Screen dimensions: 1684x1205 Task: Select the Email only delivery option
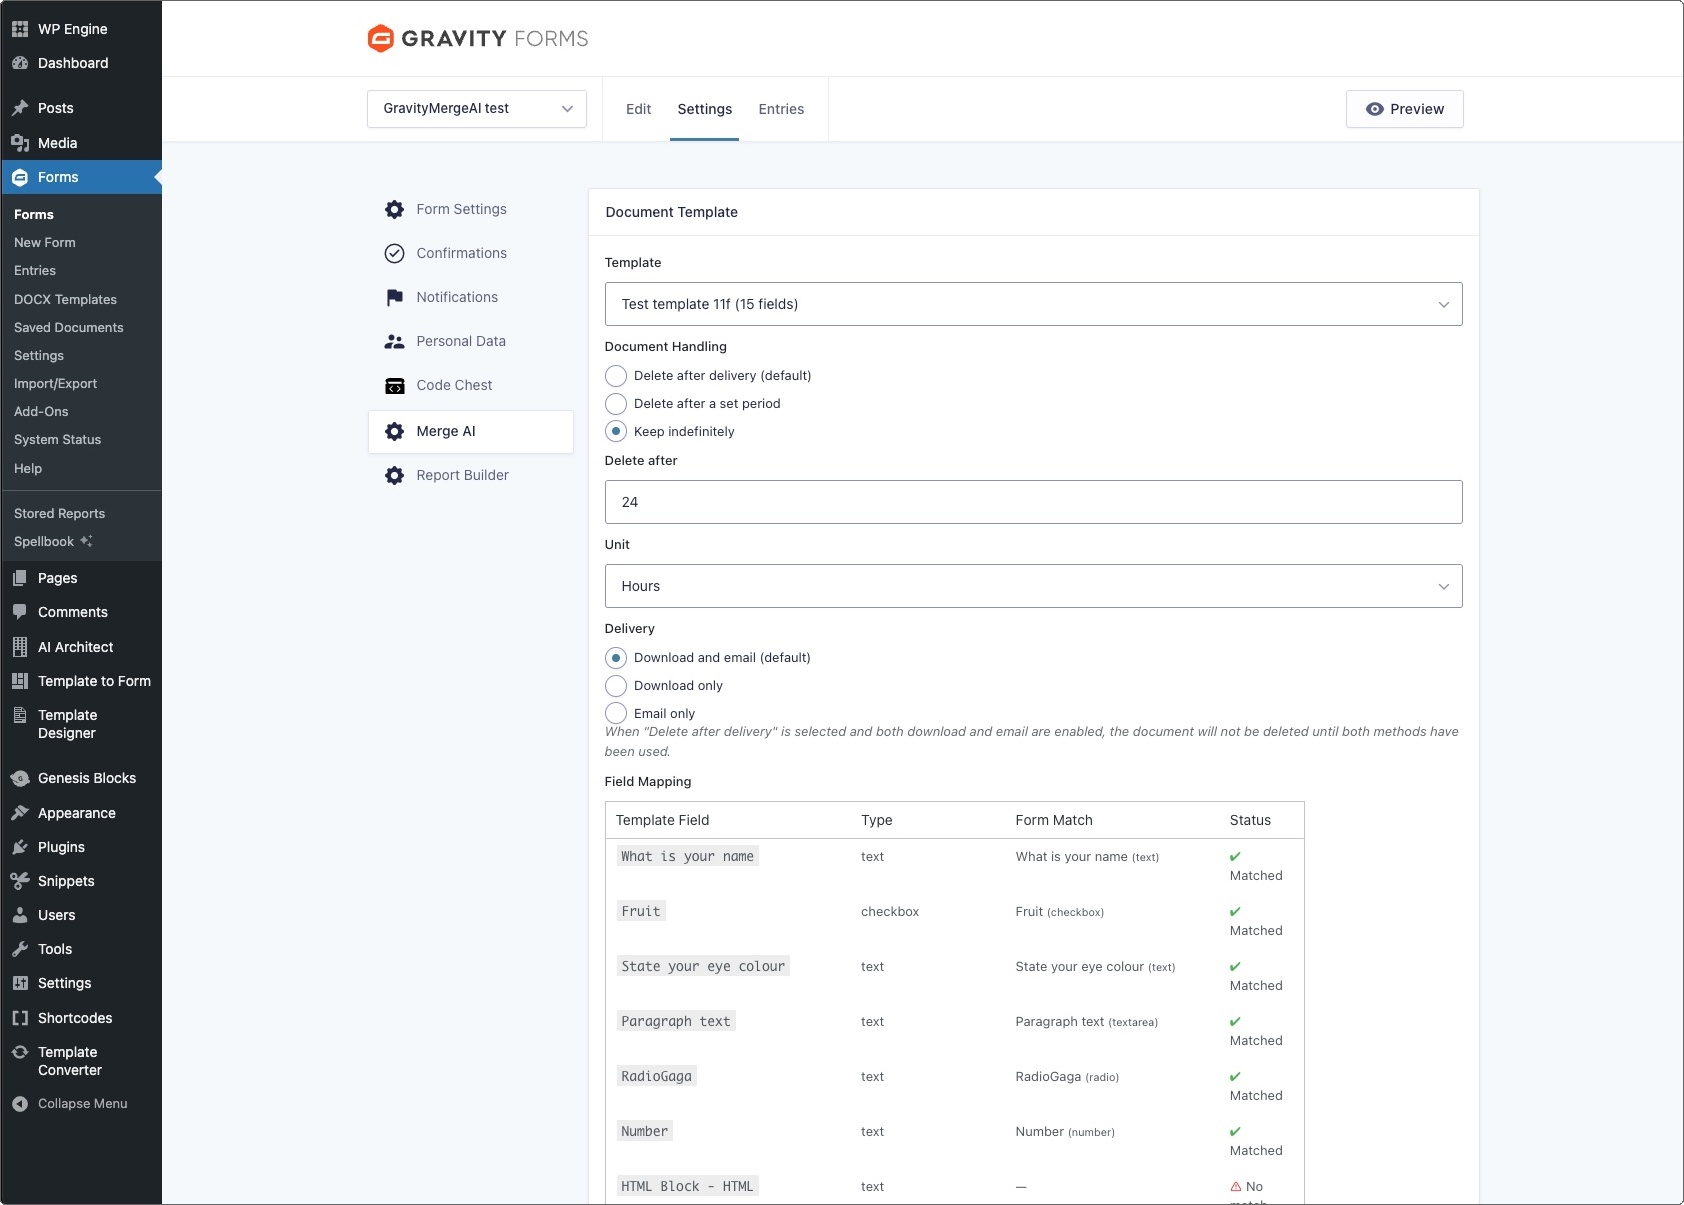616,713
